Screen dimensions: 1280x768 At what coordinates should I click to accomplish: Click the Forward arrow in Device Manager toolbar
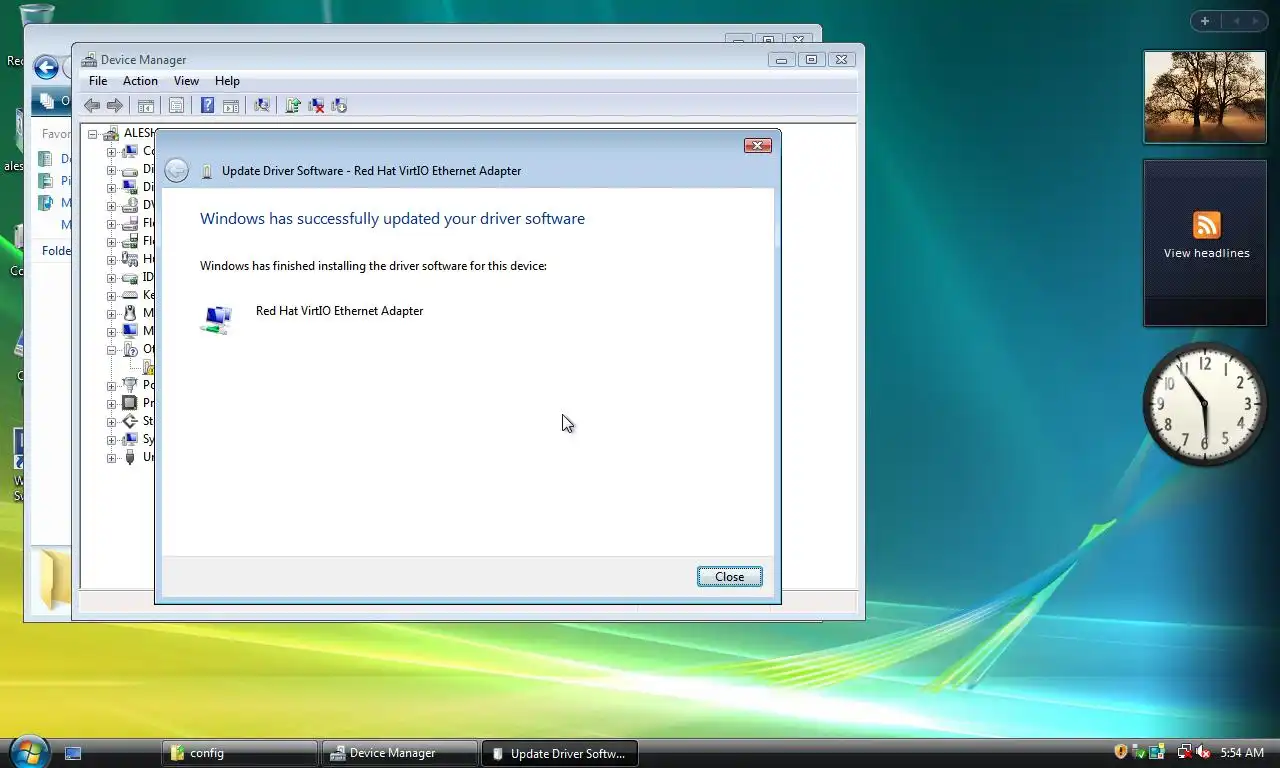tap(115, 105)
